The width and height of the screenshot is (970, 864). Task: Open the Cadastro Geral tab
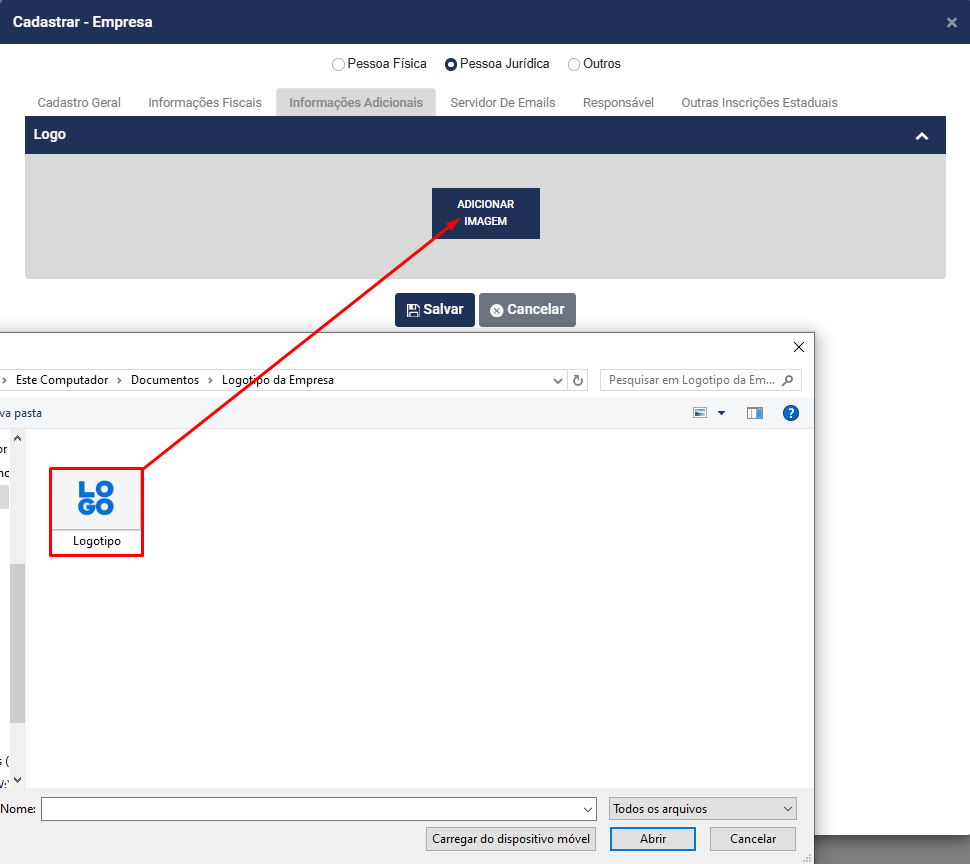tap(79, 103)
